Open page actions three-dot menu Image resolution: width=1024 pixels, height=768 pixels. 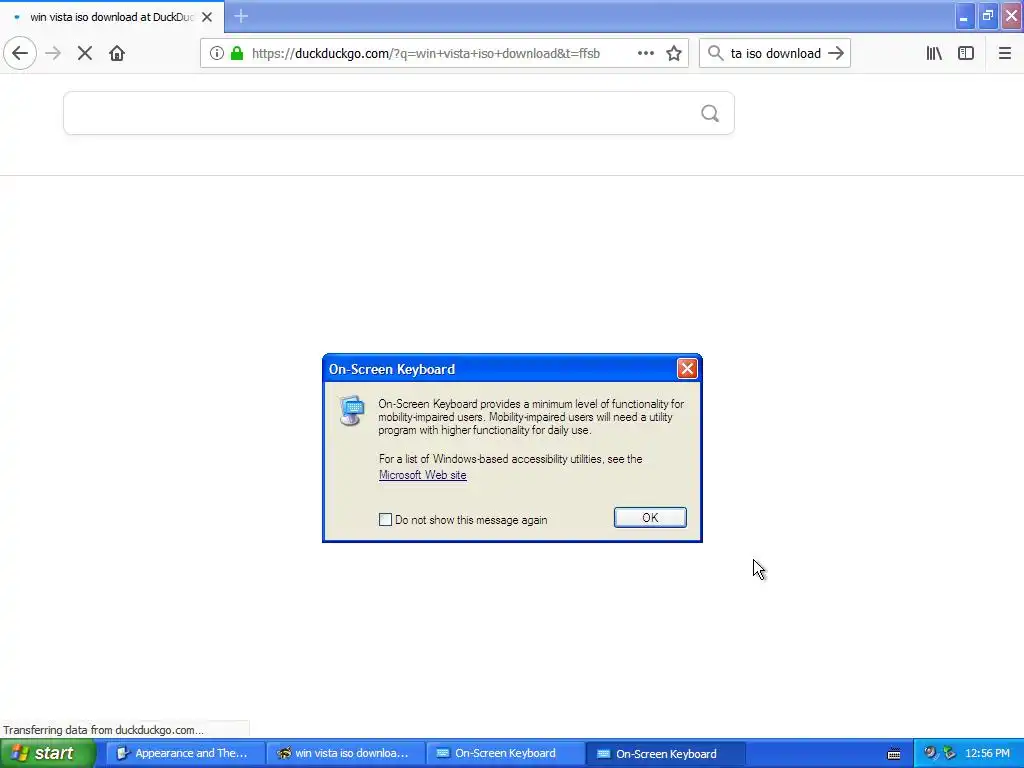pyautogui.click(x=646, y=54)
